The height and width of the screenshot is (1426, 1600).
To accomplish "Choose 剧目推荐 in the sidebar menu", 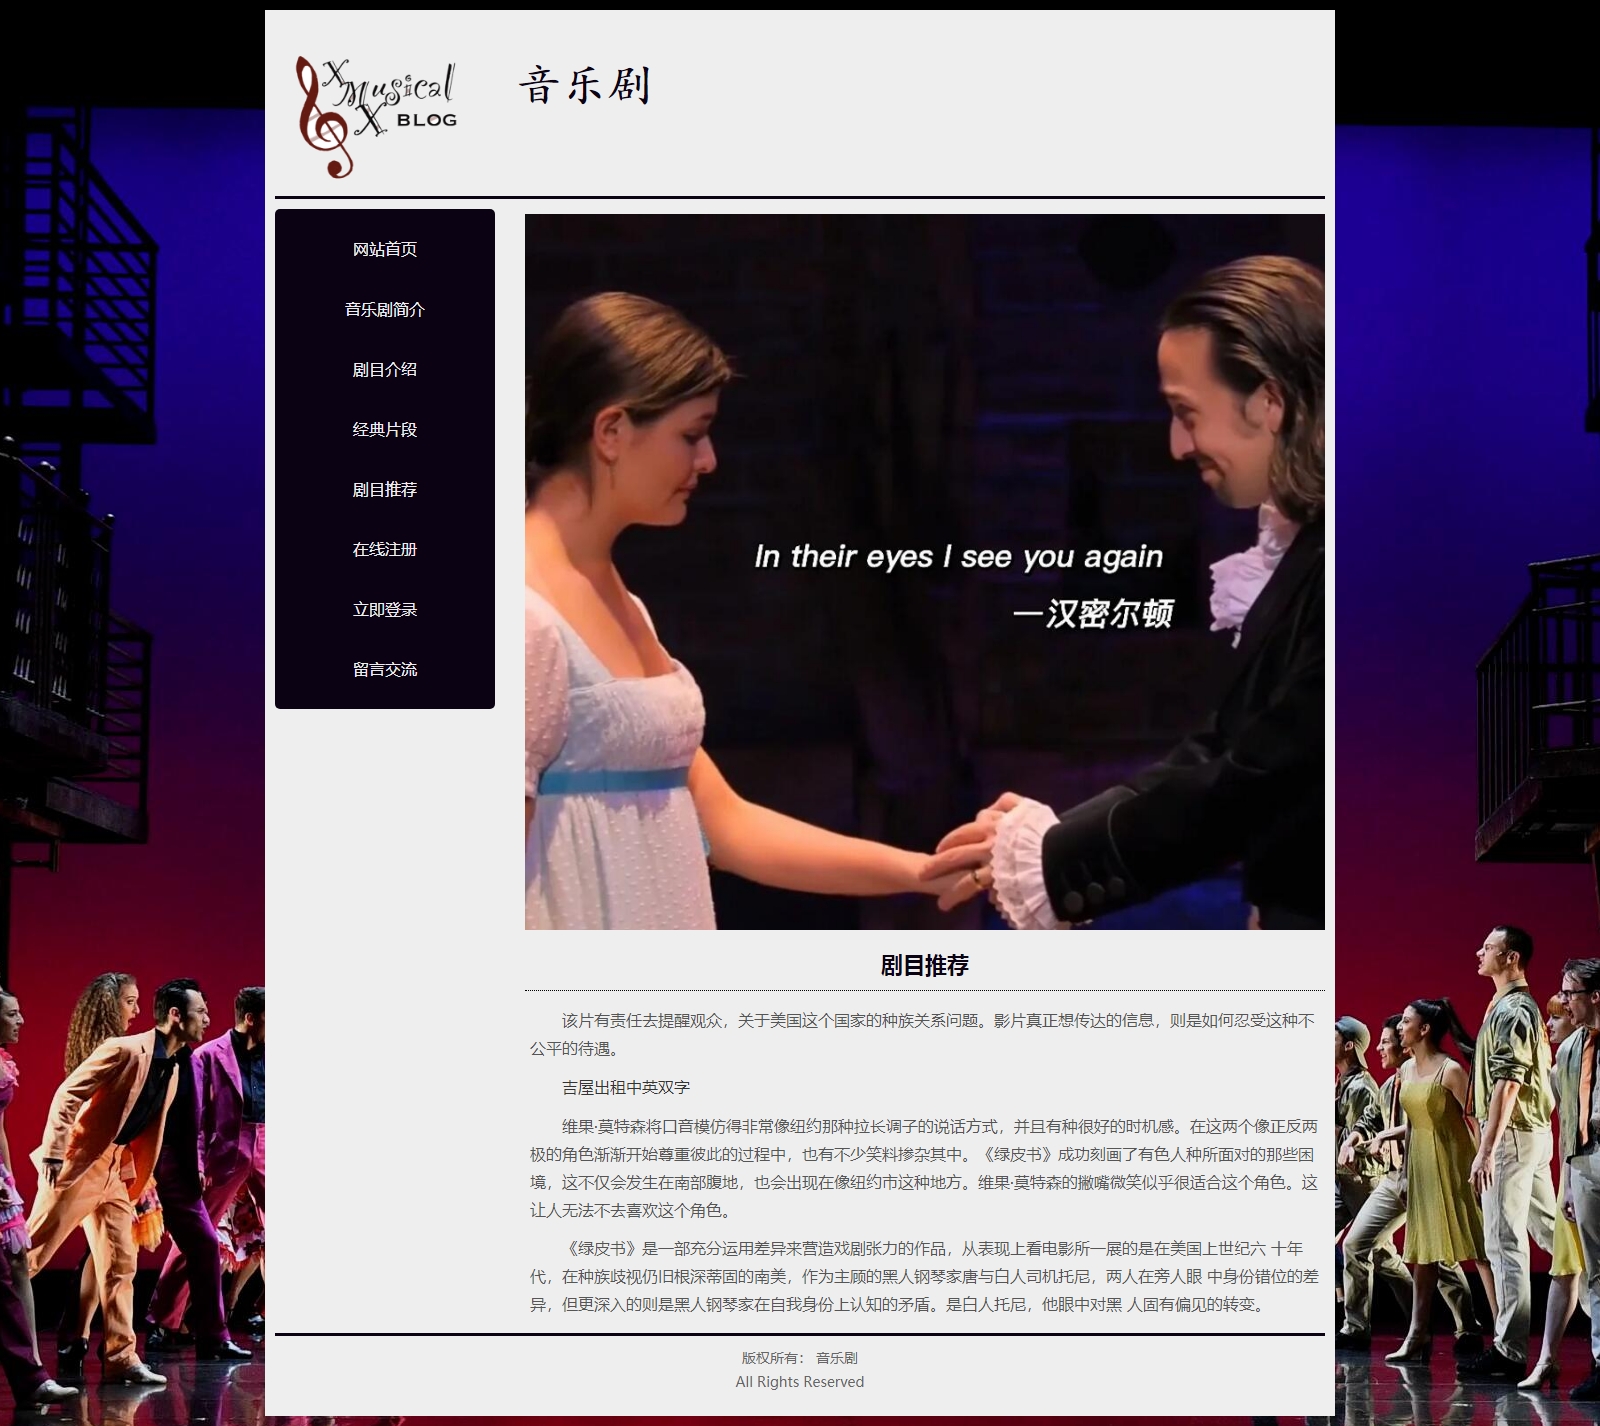I will pos(385,489).
